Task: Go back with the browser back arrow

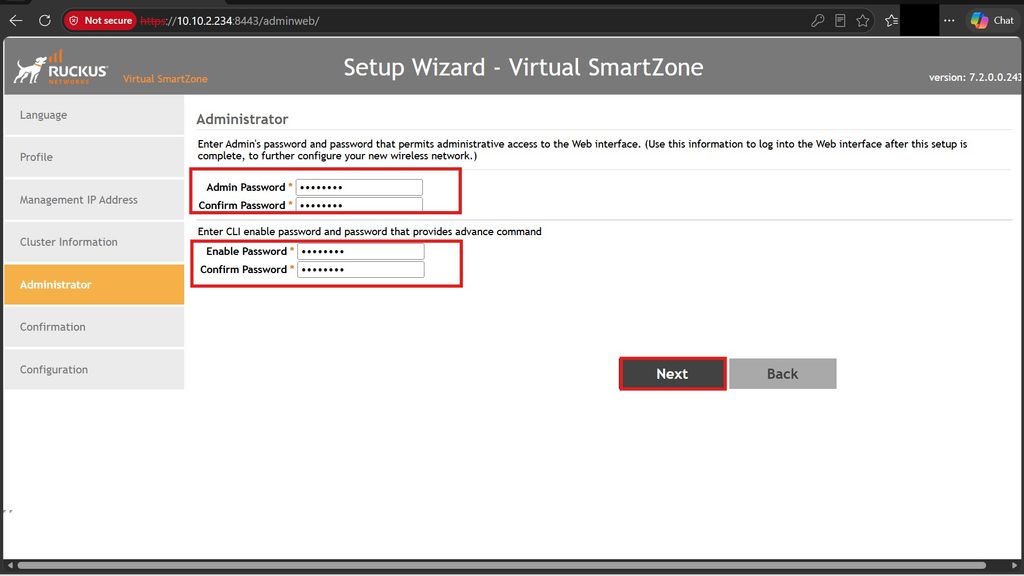Action: point(16,20)
